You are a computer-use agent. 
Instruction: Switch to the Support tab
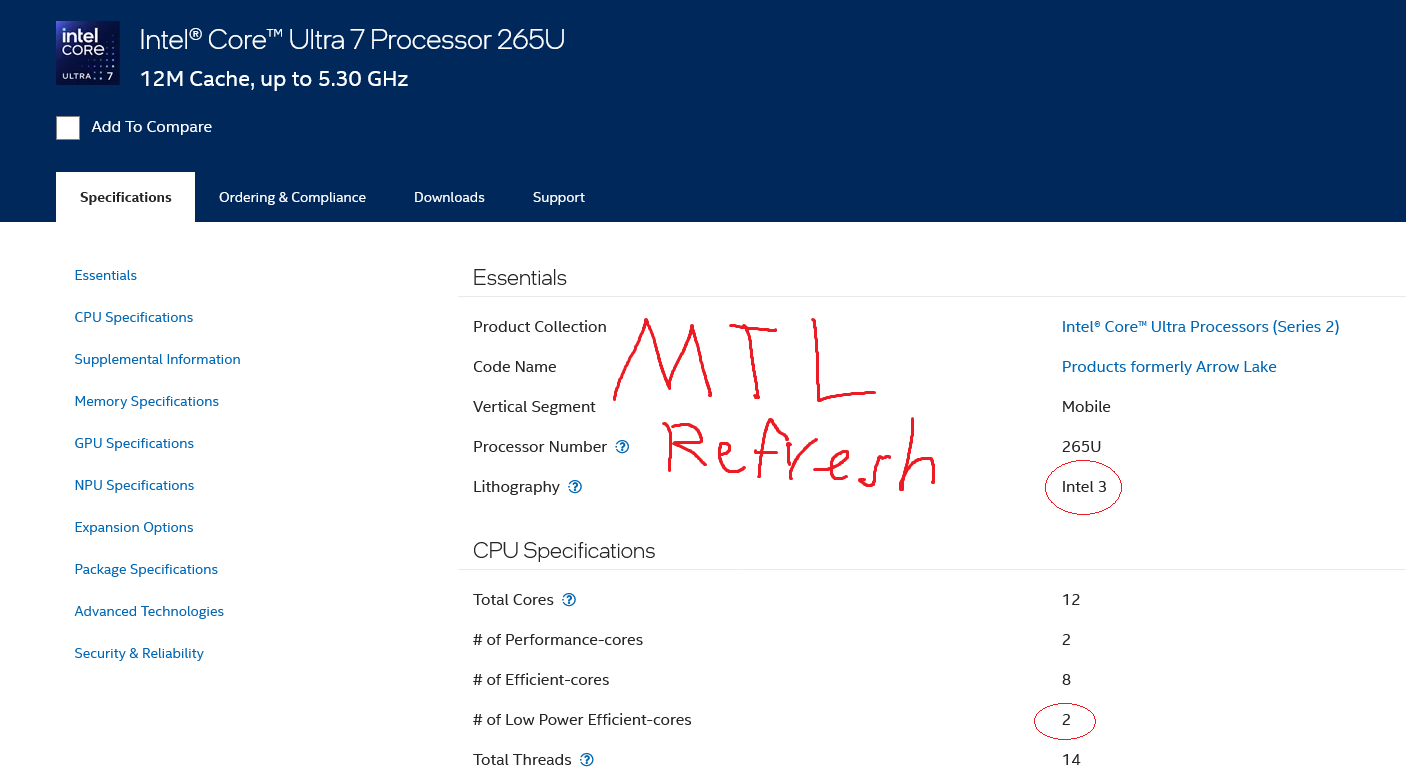point(558,197)
